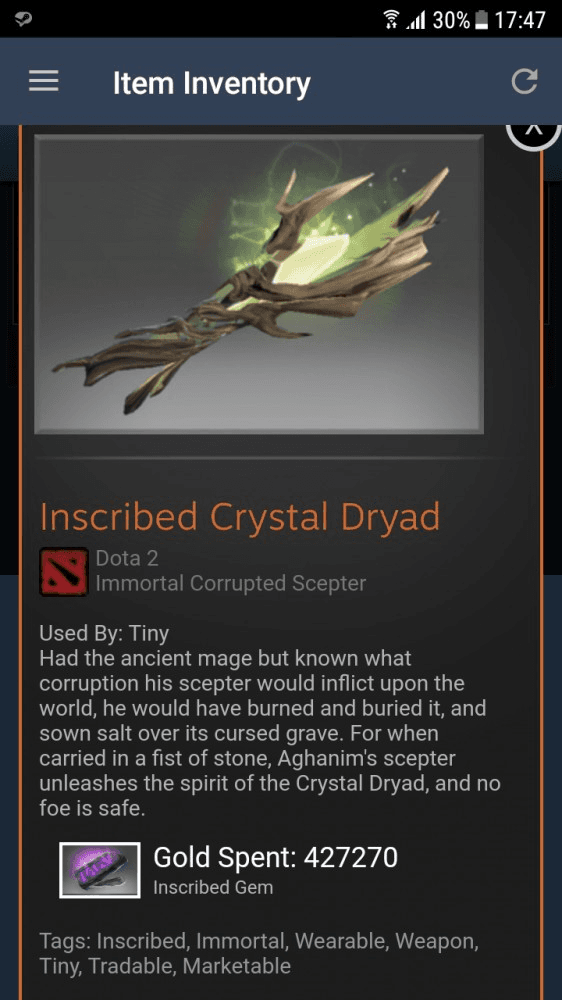Tap the cellular signal strength icon
Image resolution: width=562 pixels, height=1000 pixels.
pyautogui.click(x=416, y=20)
